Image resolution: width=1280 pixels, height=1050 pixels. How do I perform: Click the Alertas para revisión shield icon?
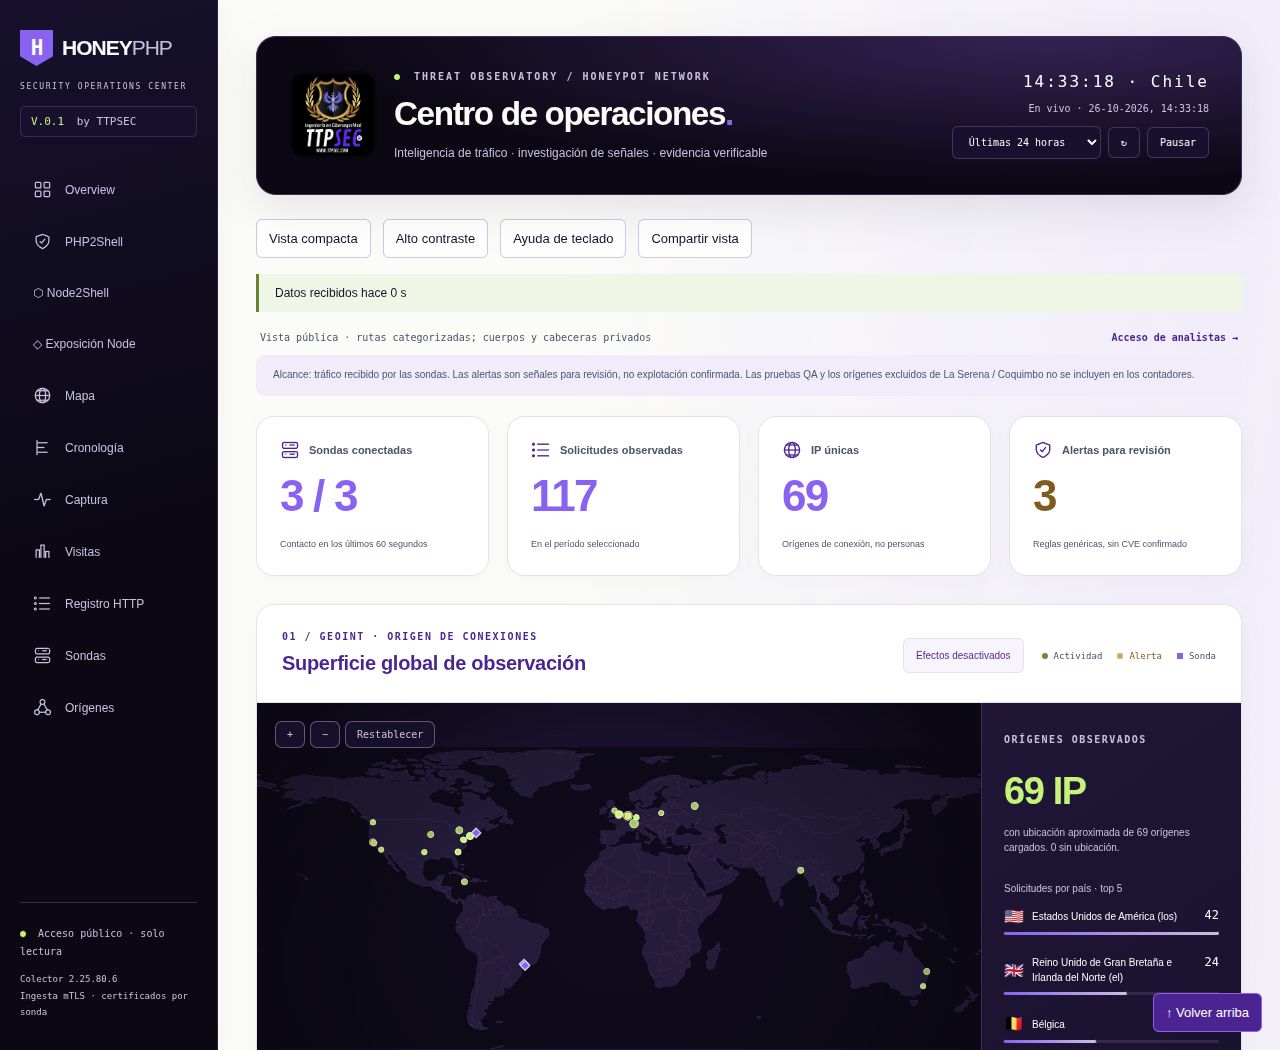pyautogui.click(x=1043, y=450)
